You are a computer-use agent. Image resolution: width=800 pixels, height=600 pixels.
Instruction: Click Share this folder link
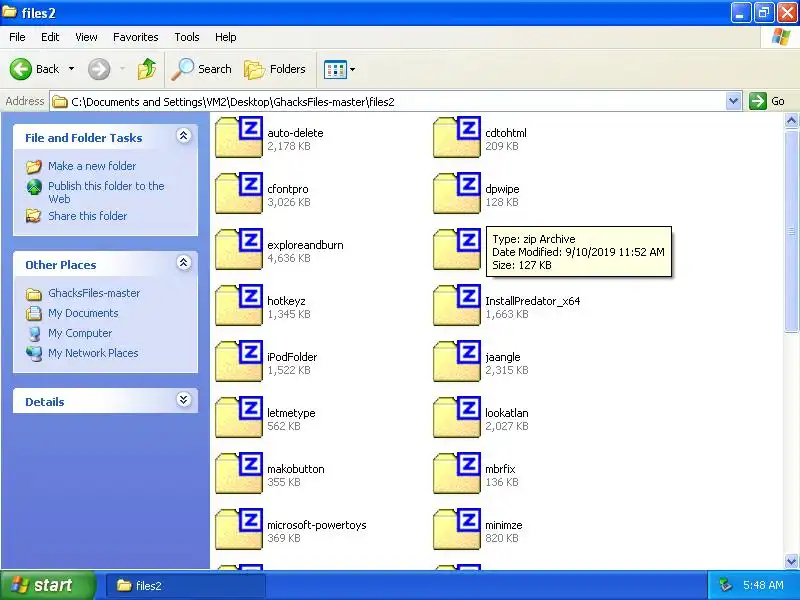(x=88, y=216)
